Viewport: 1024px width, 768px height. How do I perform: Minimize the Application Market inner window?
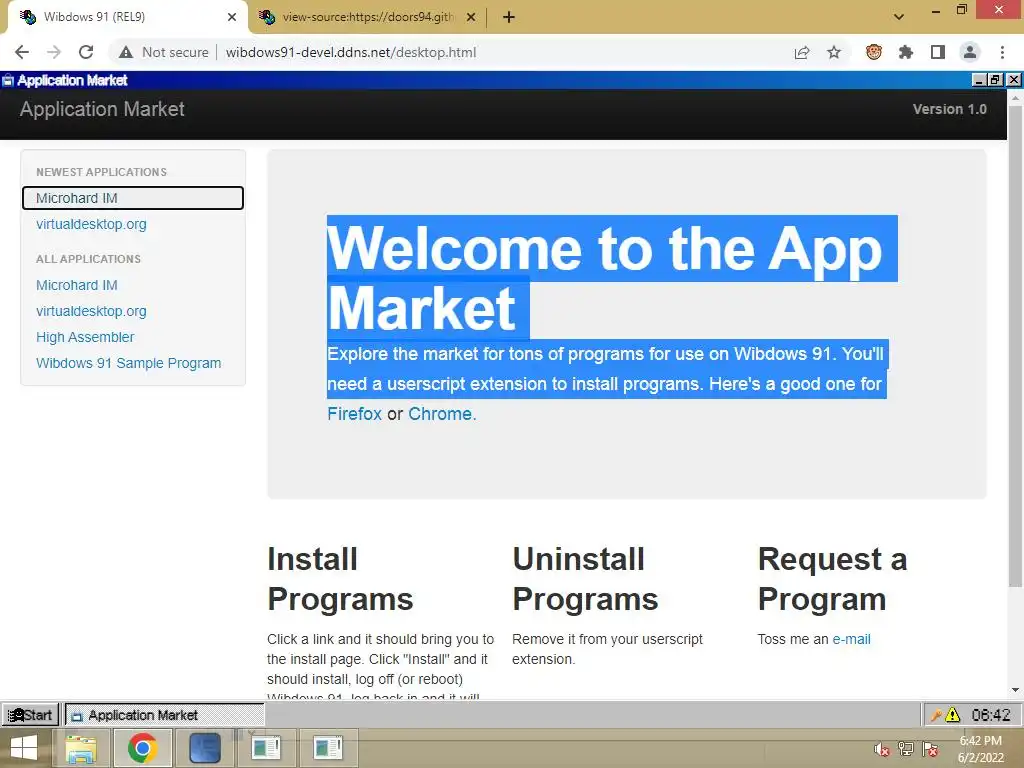coord(978,80)
